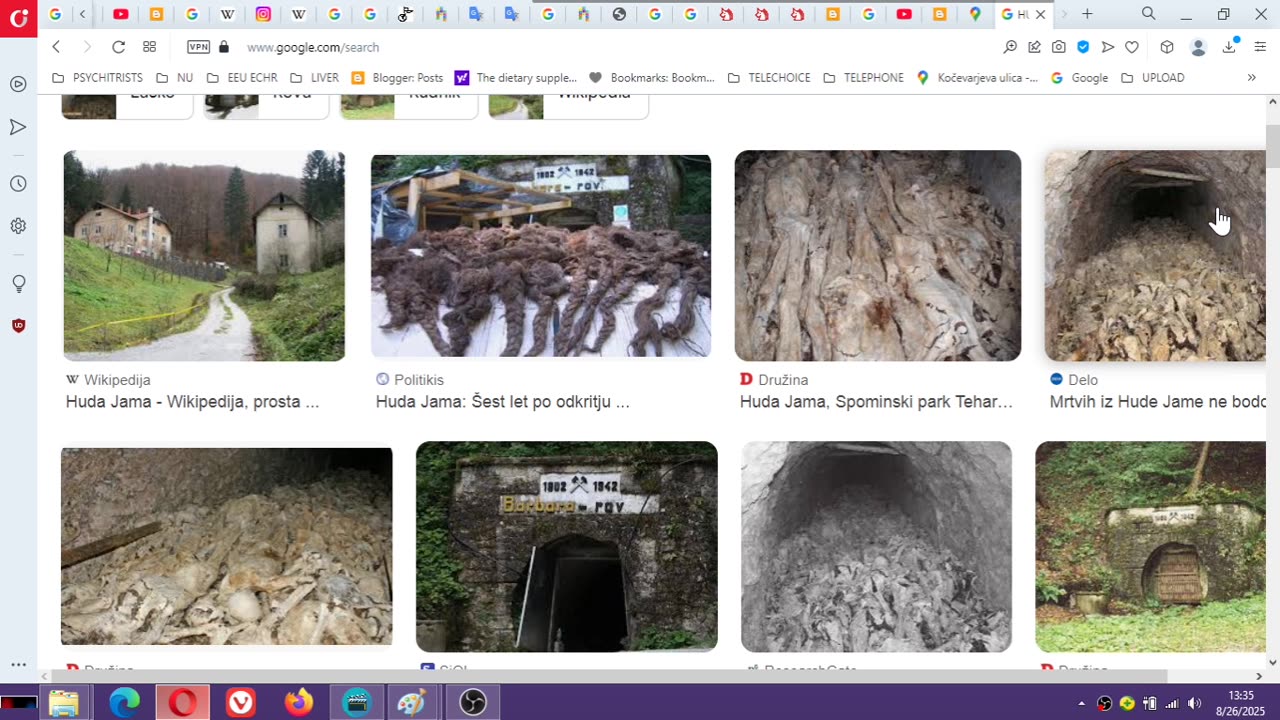Open the blue ad blocker shield
The image size is (1280, 720).
click(1083, 47)
